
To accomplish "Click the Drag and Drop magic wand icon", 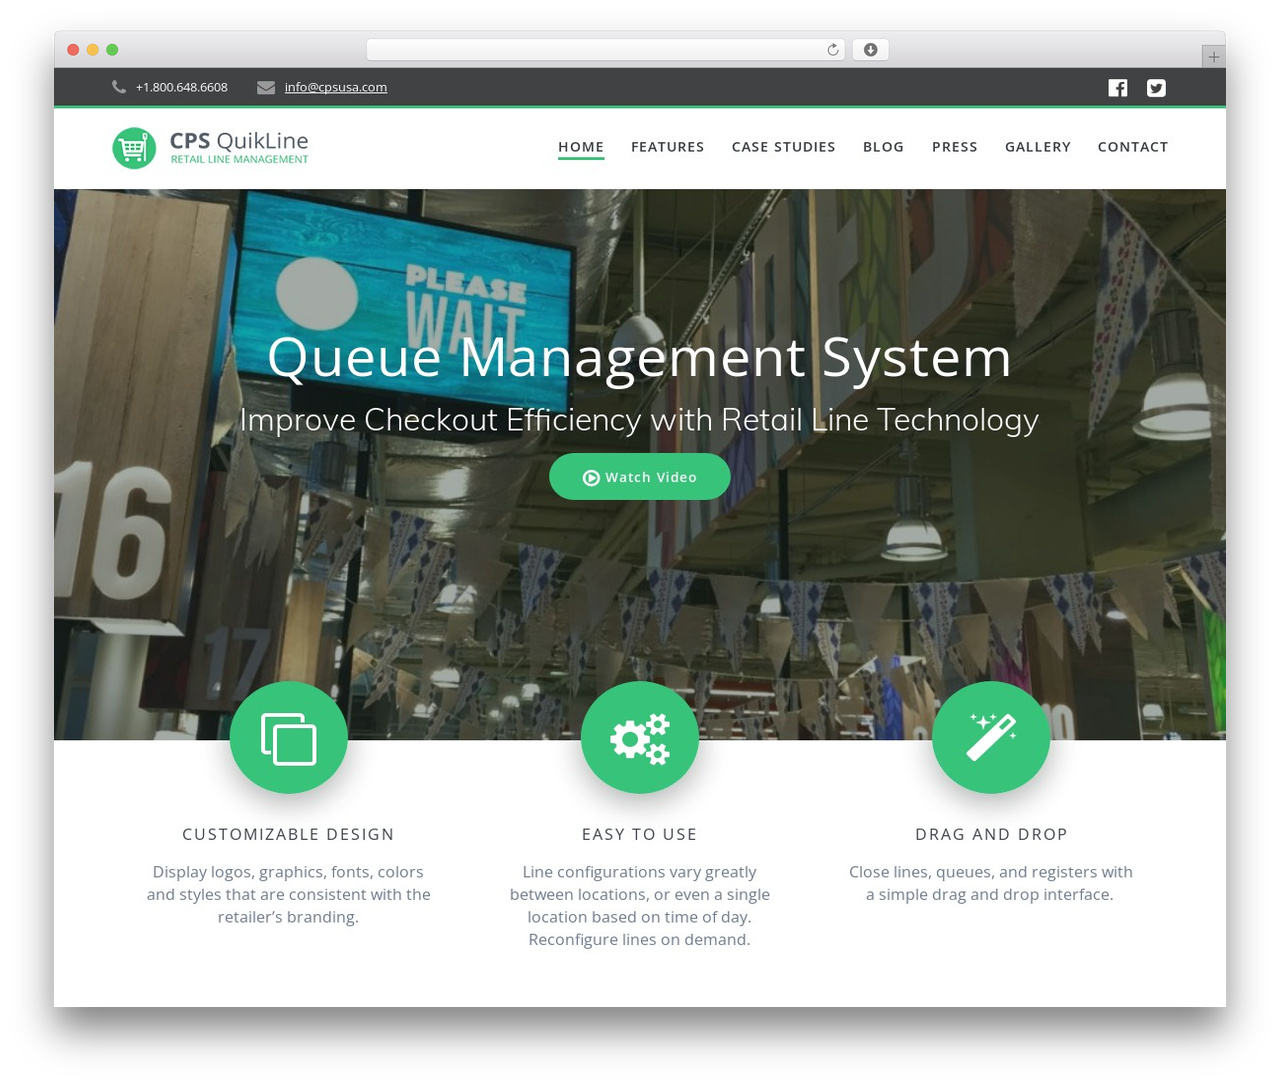I will point(991,738).
